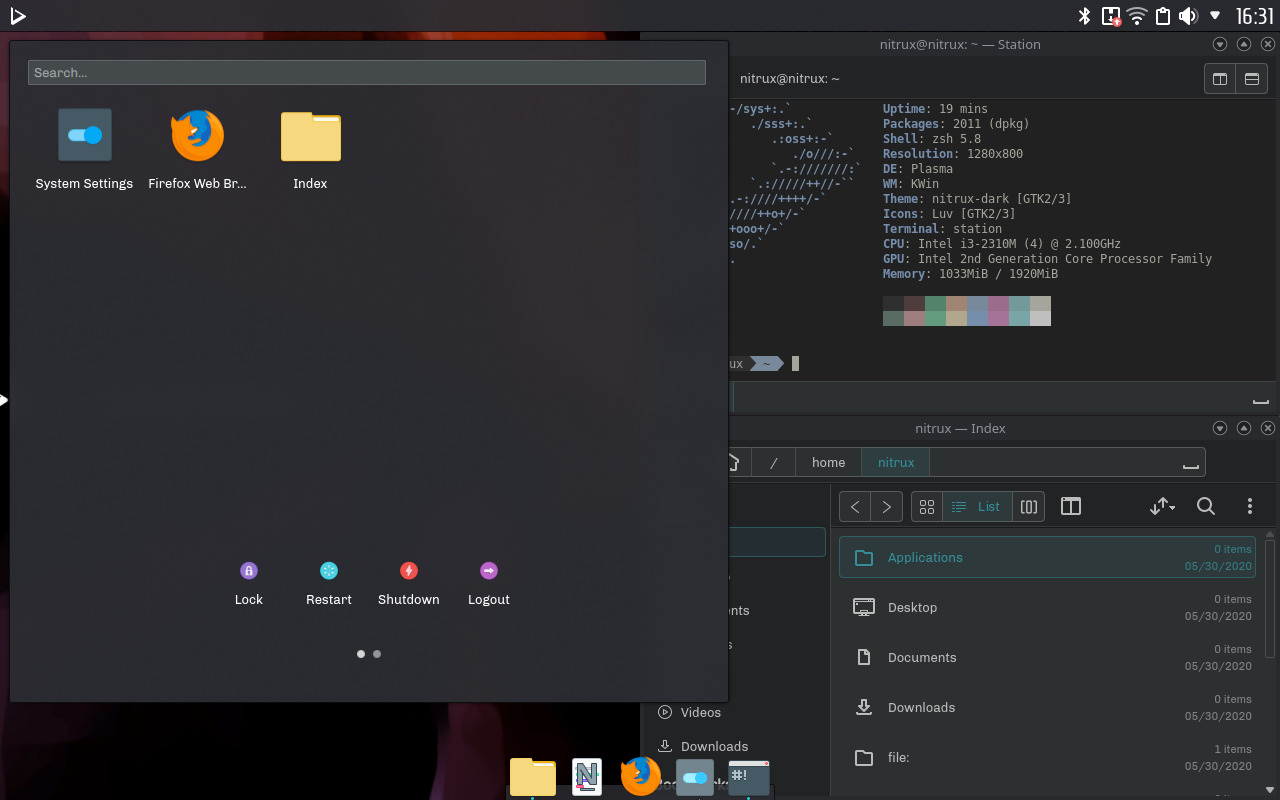1280x800 pixels.
Task: Click the Bluetooth icon in the system tray
Action: coord(1084,16)
